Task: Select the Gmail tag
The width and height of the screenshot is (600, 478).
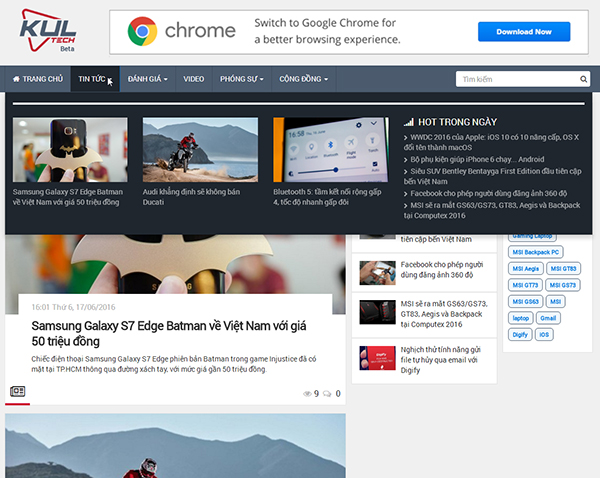Action: point(548,318)
